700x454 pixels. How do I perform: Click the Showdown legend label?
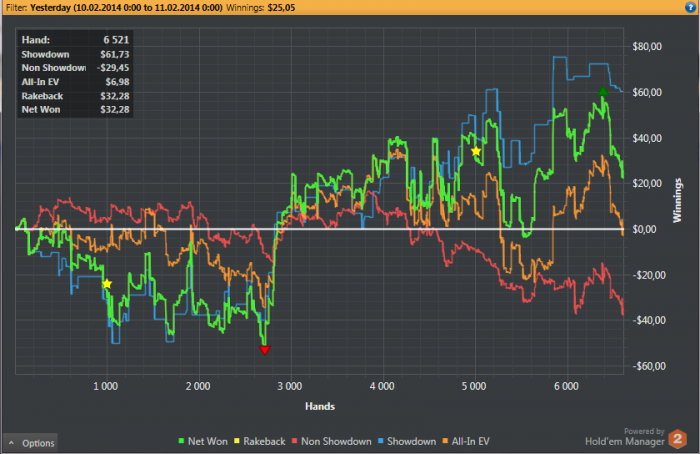pos(412,442)
